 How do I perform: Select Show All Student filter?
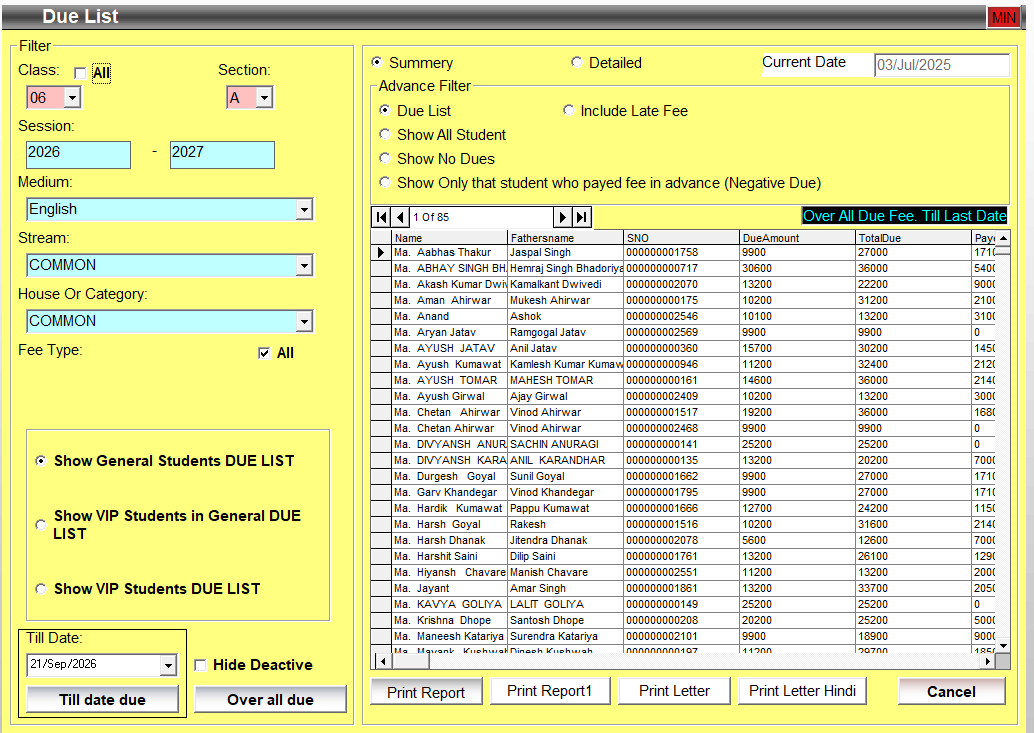pyautogui.click(x=384, y=134)
